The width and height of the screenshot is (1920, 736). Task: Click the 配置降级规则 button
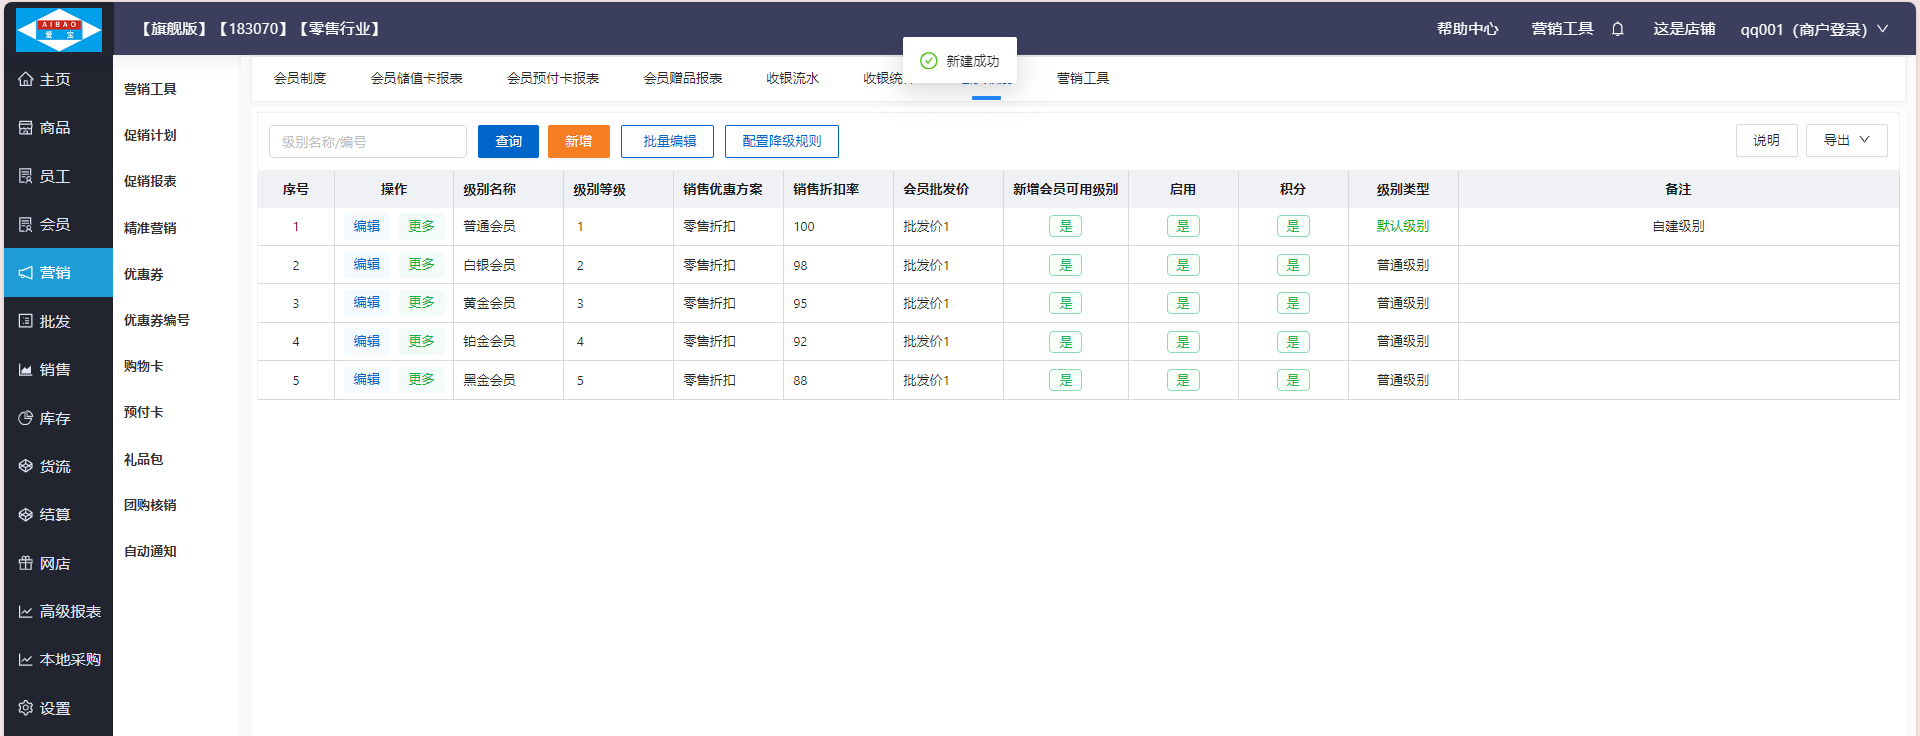tap(781, 141)
